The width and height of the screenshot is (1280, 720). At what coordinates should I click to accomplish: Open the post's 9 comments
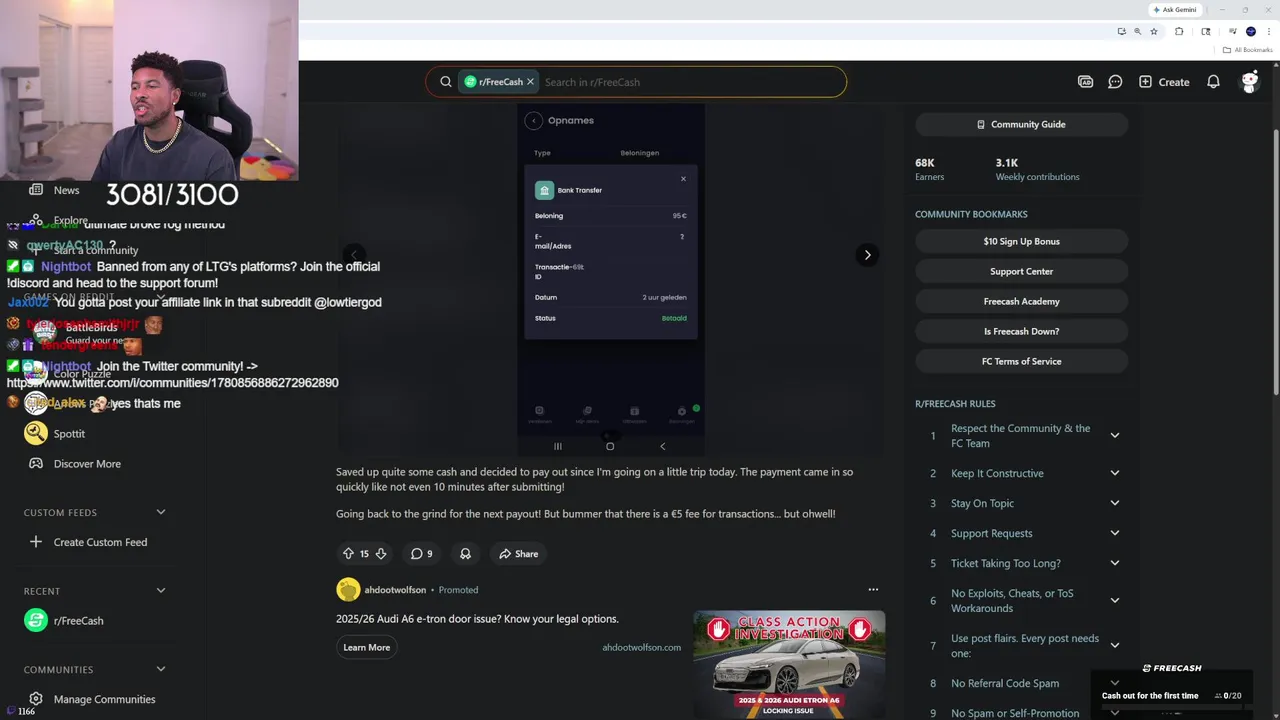(x=422, y=554)
